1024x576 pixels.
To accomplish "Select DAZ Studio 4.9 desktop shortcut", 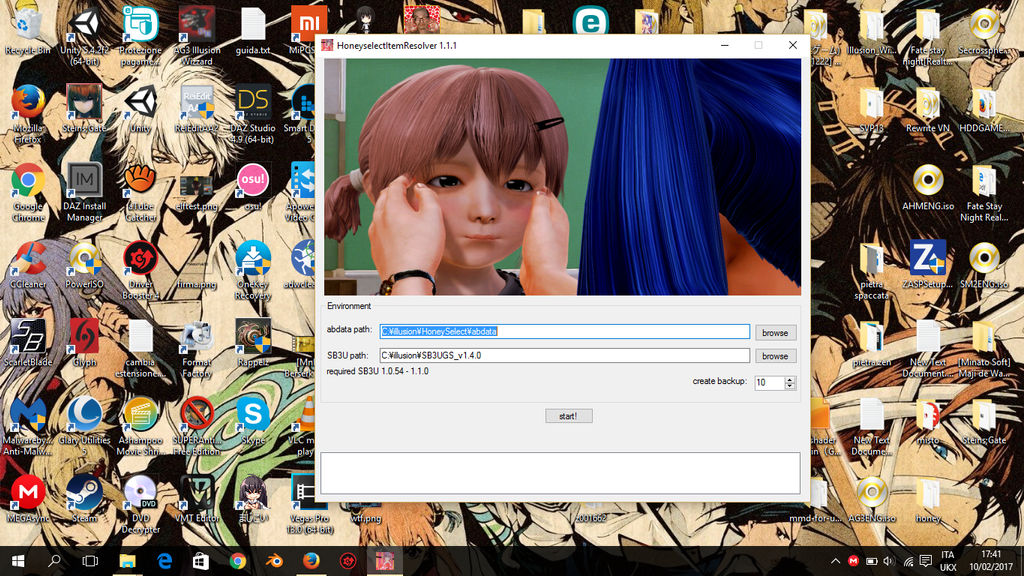I will [253, 114].
